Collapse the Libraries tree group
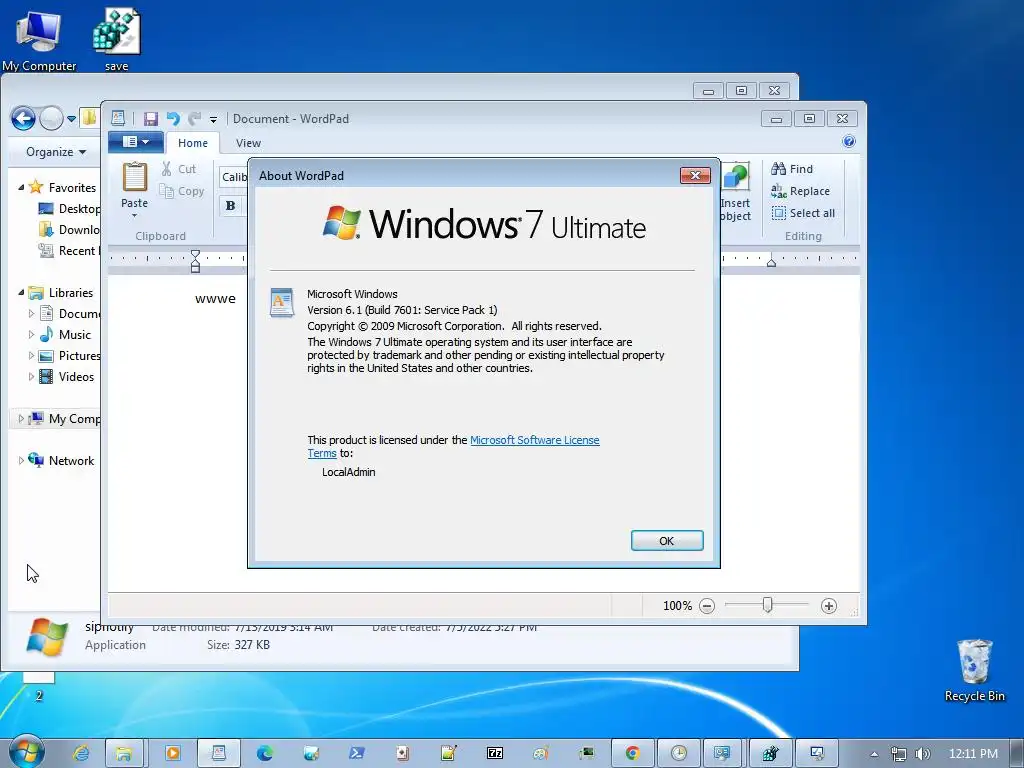Screen dimensions: 1024x768 pos(21,293)
